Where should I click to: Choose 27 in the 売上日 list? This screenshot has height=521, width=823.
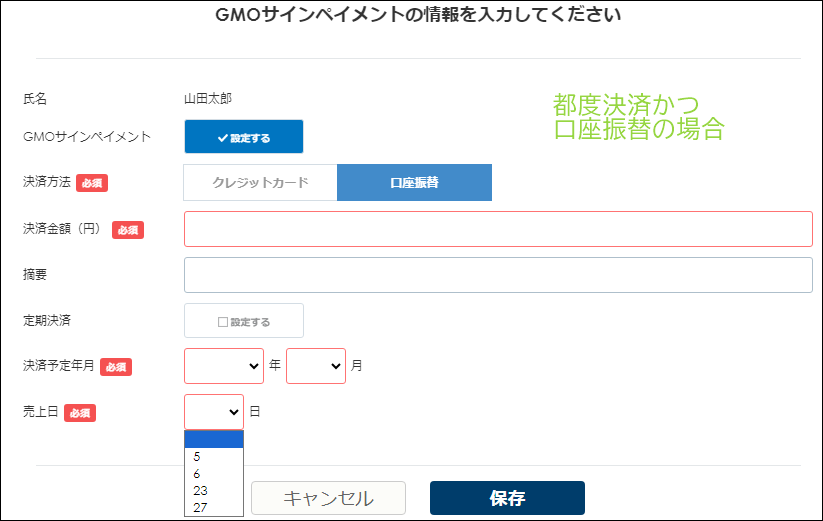[x=214, y=507]
